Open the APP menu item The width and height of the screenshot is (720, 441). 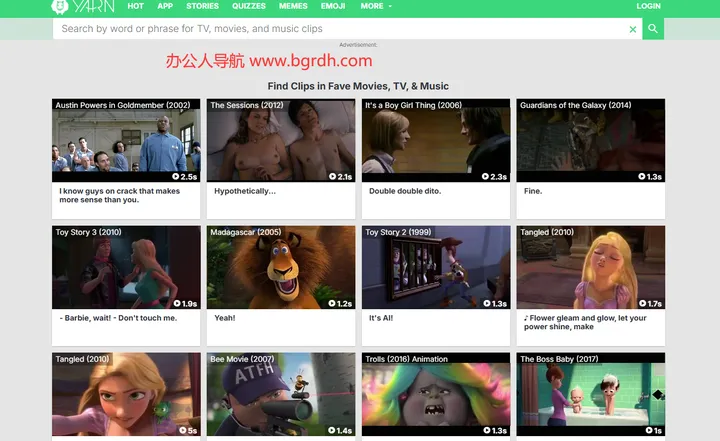[165, 6]
